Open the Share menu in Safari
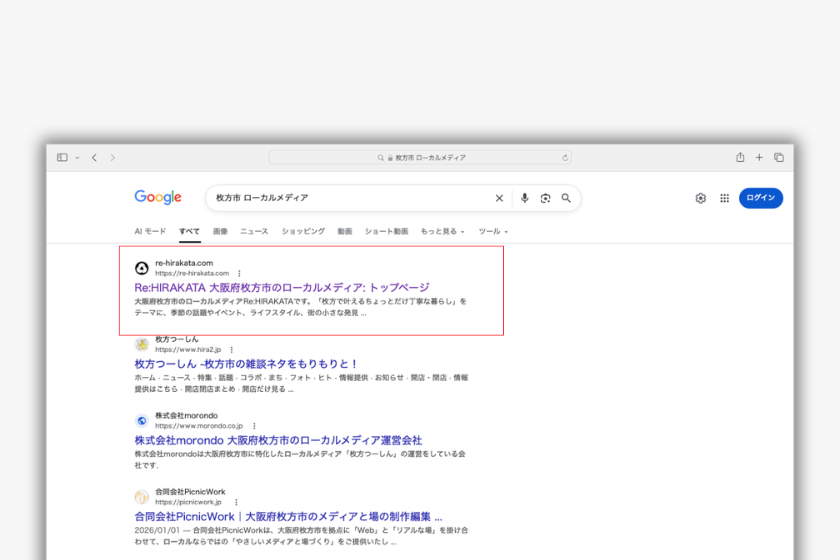The width and height of the screenshot is (840, 560). coord(740,157)
